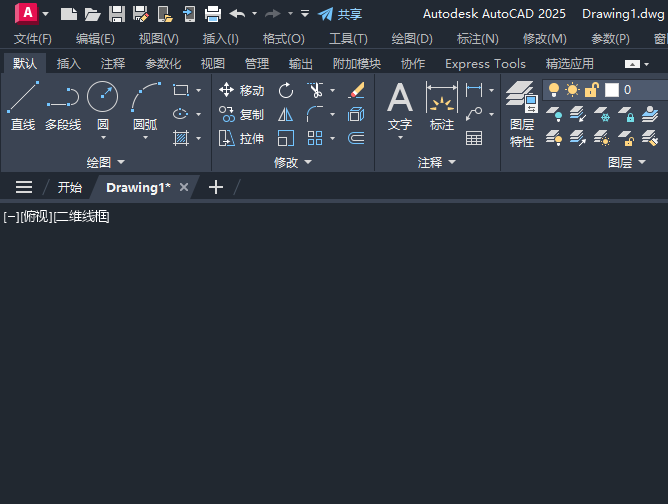Click layer 0 white color swatch
Image resolution: width=668 pixels, height=504 pixels.
pos(612,90)
